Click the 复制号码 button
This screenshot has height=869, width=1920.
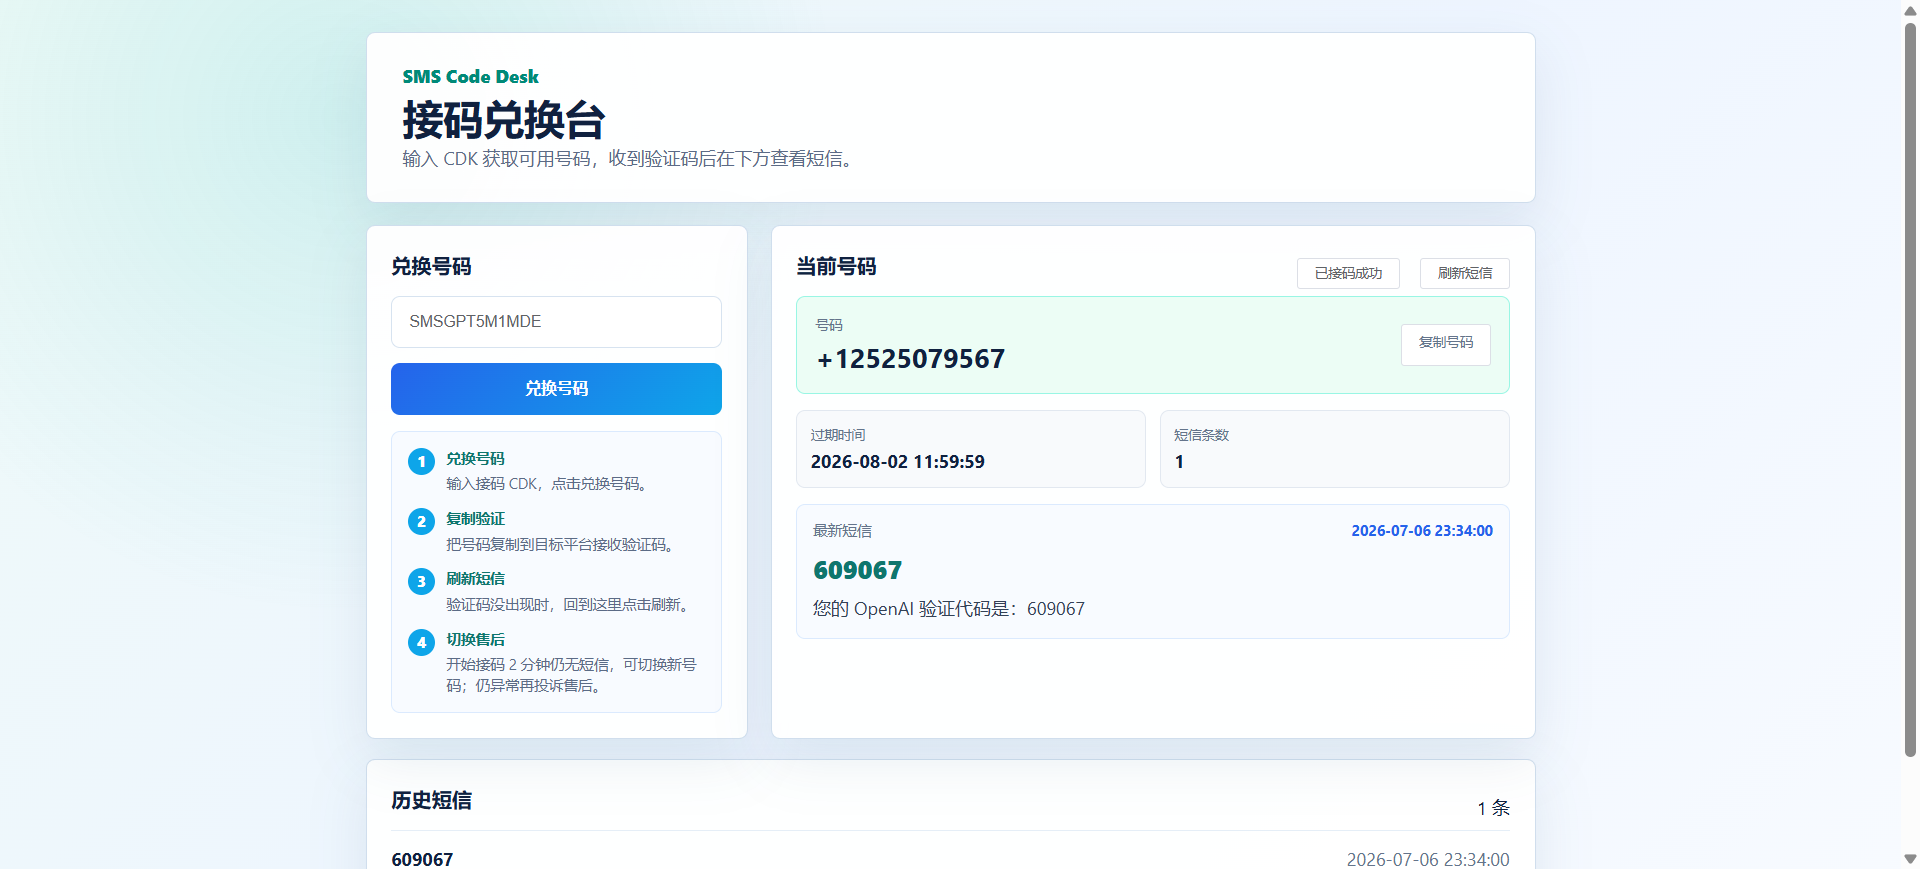[1446, 344]
